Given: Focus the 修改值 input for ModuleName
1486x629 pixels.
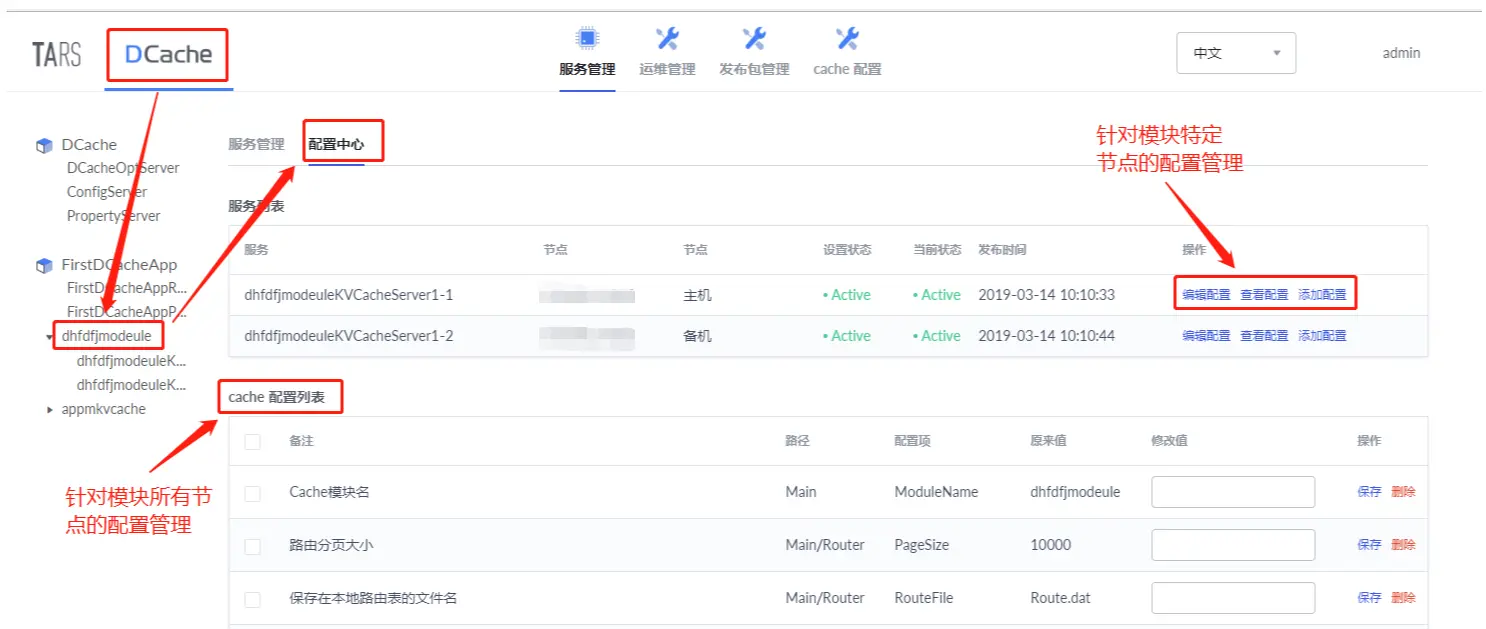Looking at the screenshot, I should [x=1233, y=492].
